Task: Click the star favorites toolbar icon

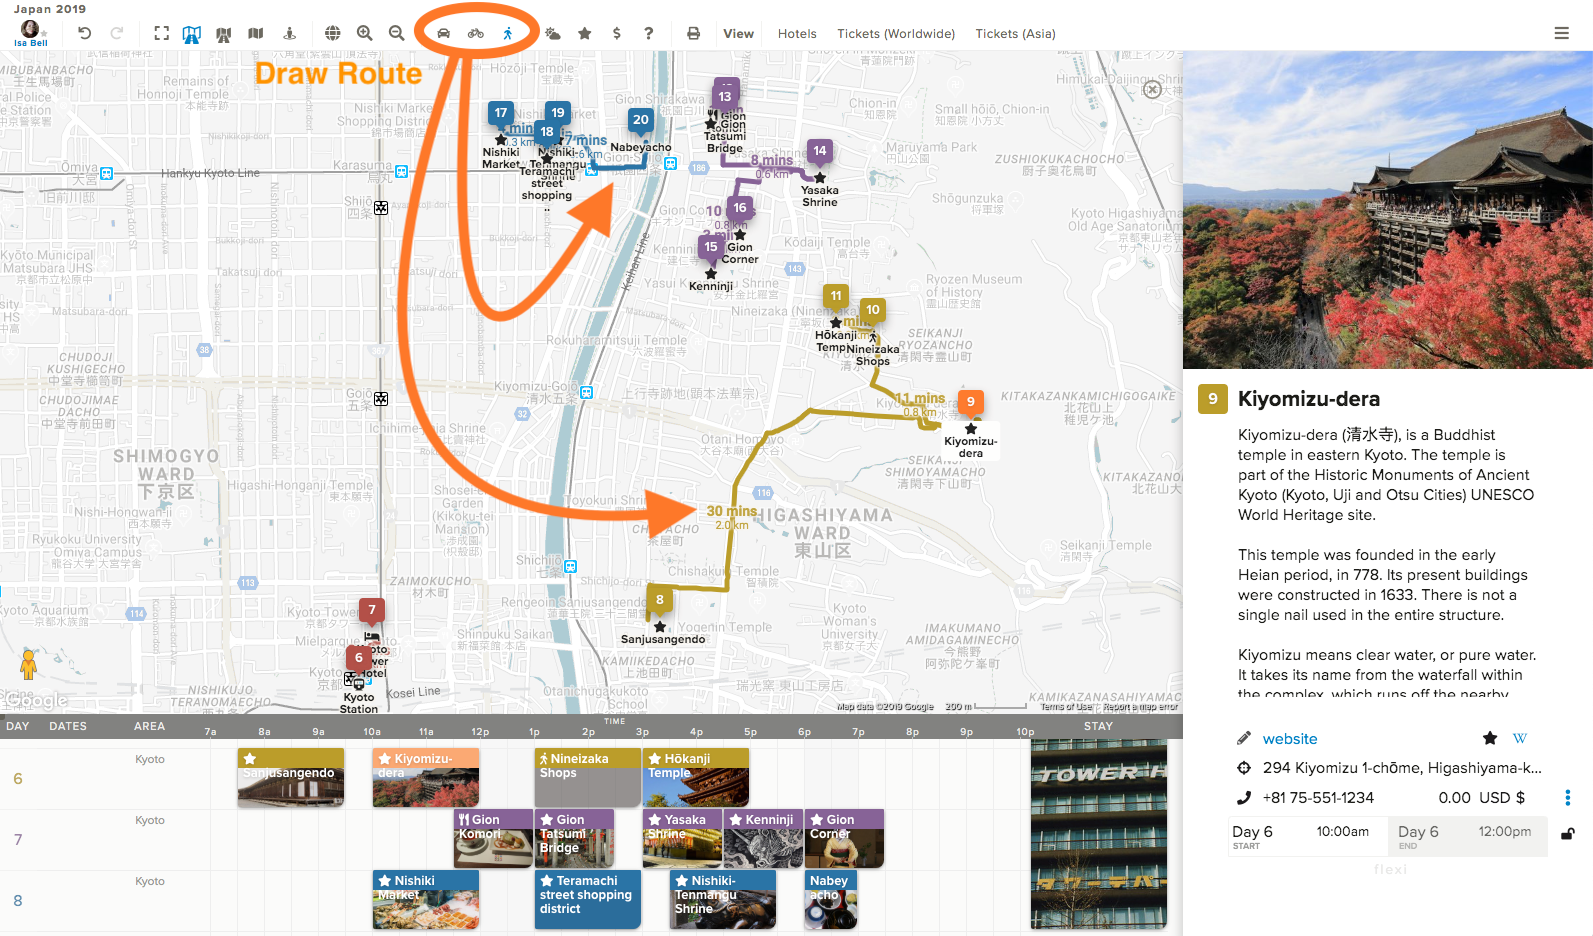Action: pos(585,33)
